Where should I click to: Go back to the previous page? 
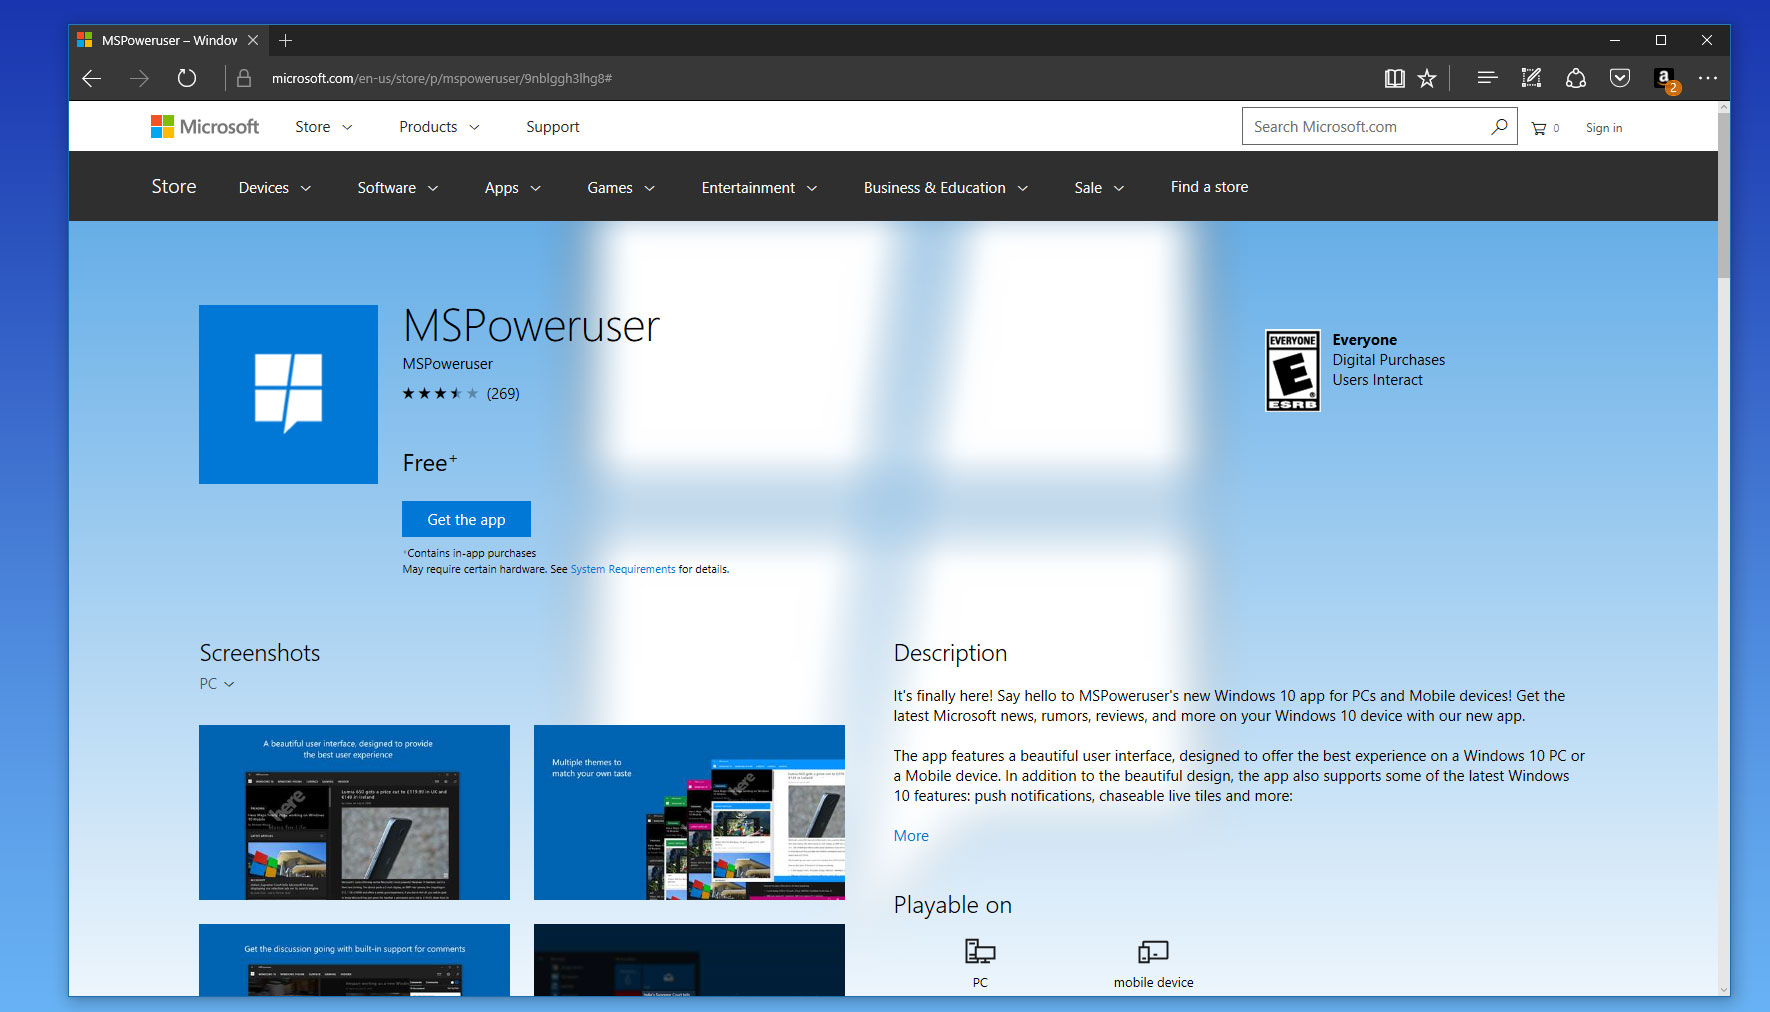pyautogui.click(x=92, y=78)
